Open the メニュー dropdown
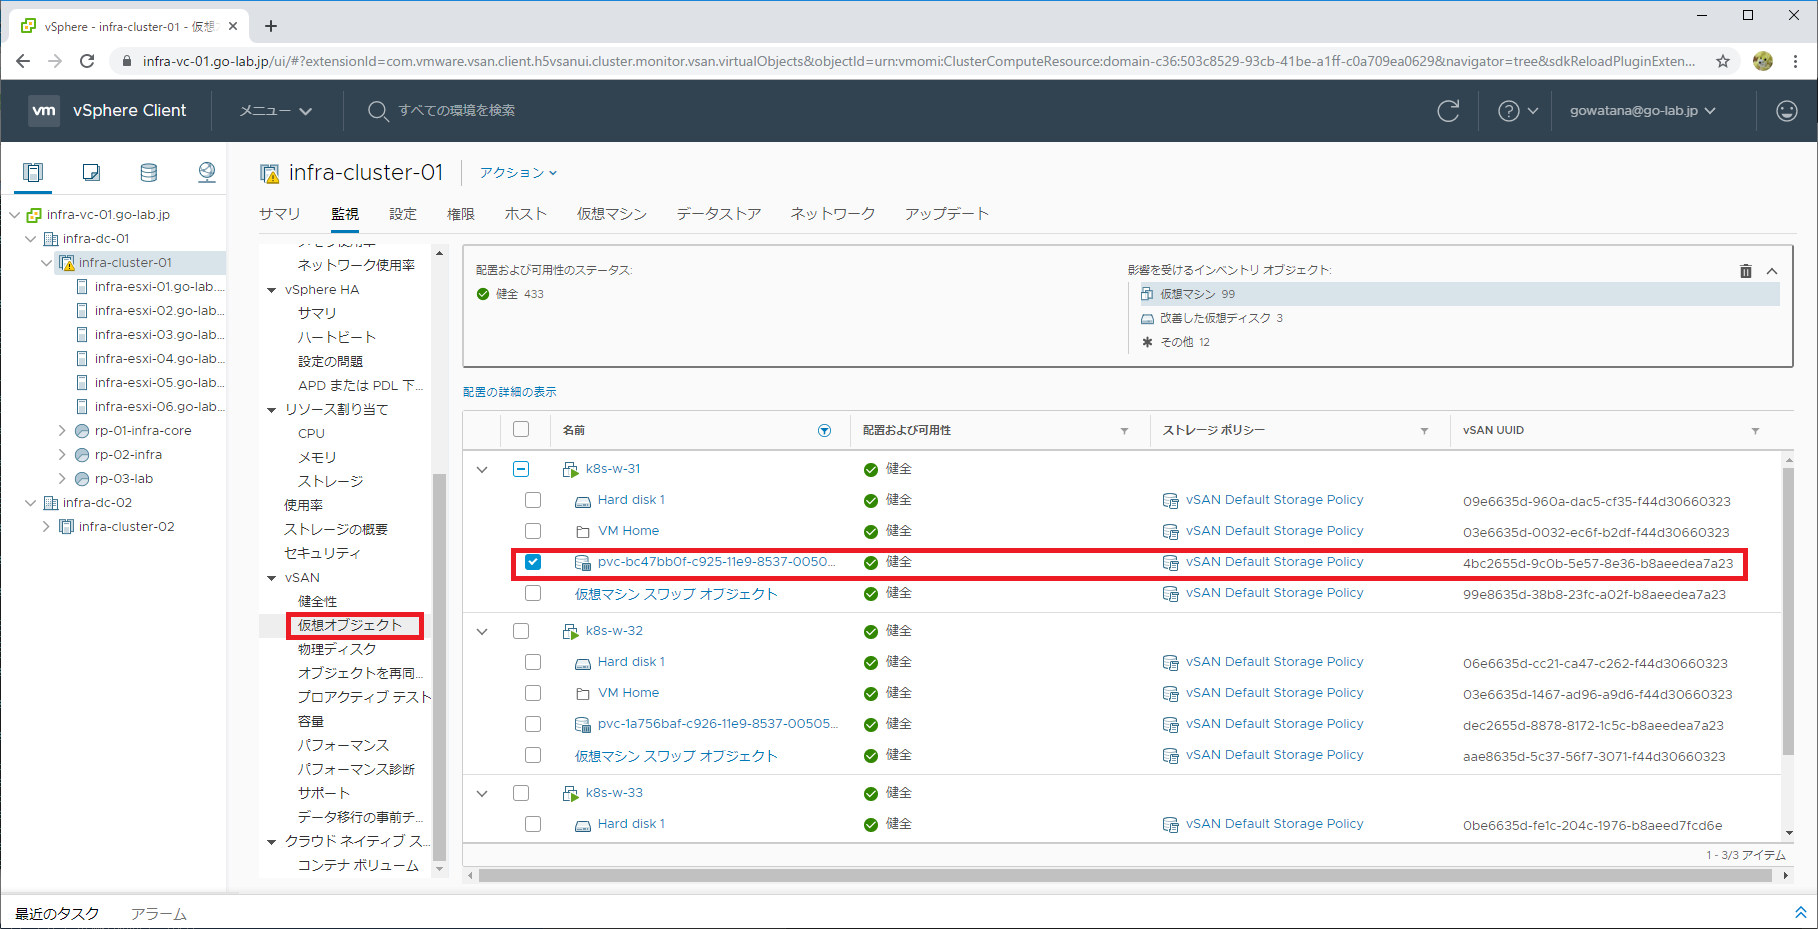Screen dimensions: 1818x929 [x=276, y=111]
